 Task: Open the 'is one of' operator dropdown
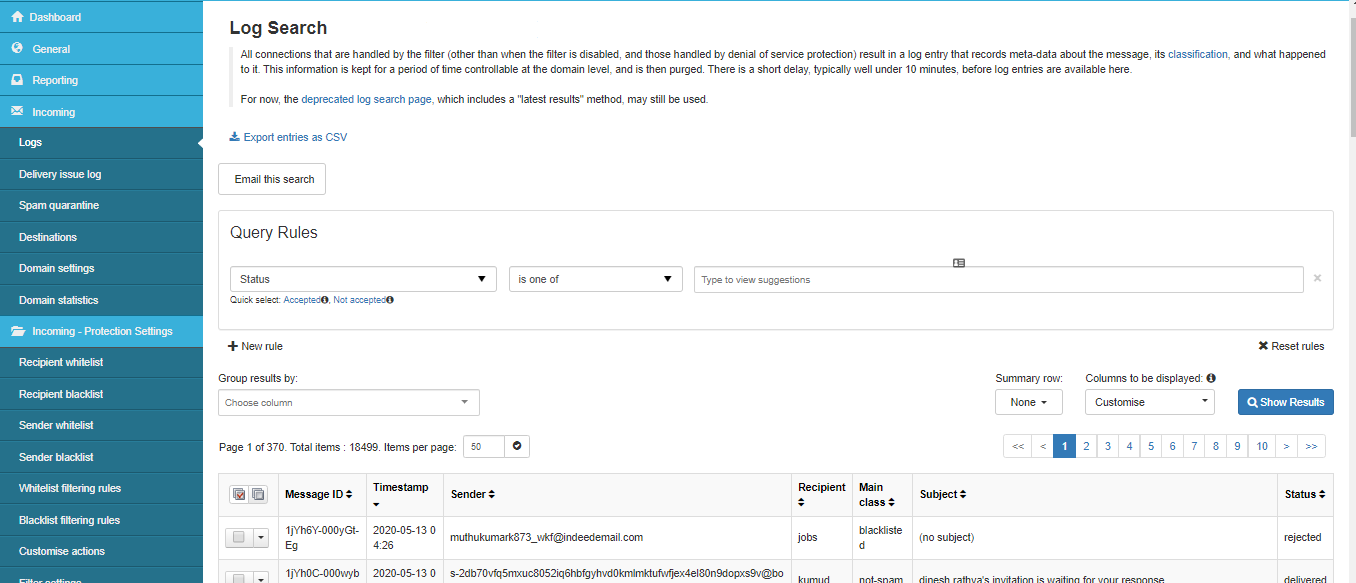595,279
